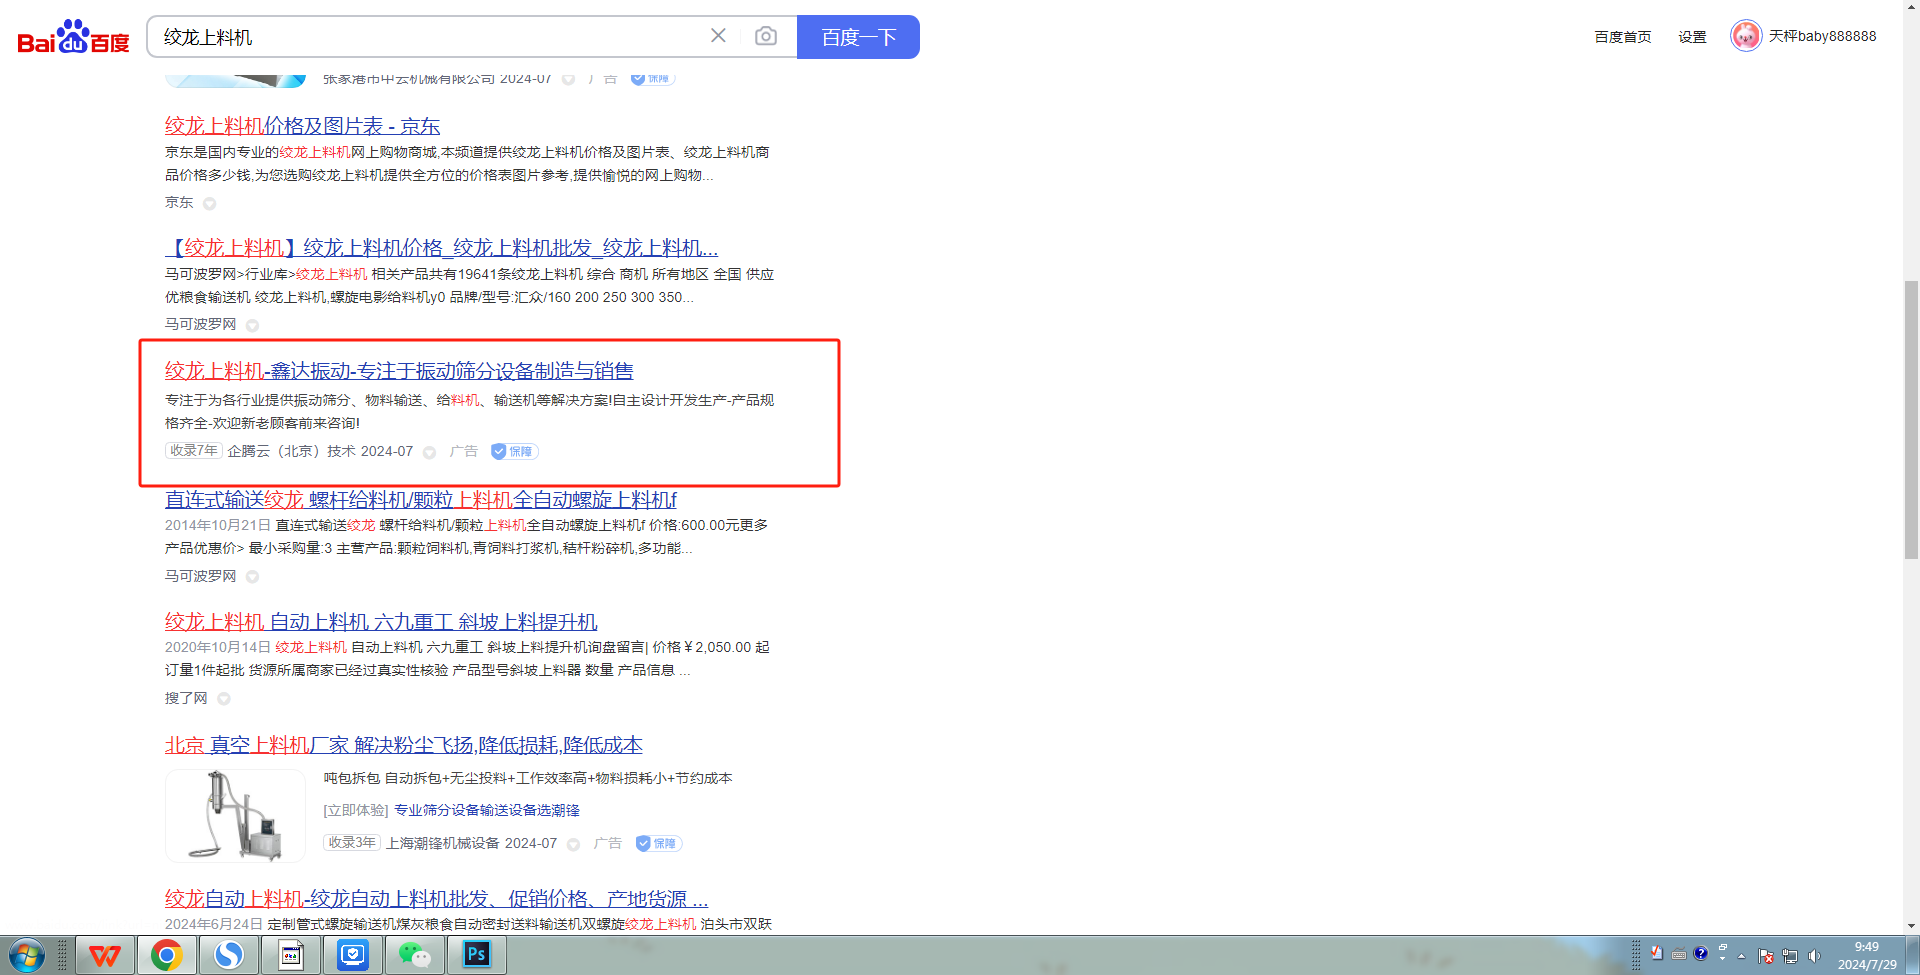Open the blue monitor app in taskbar
The height and width of the screenshot is (975, 1920).
click(x=353, y=956)
